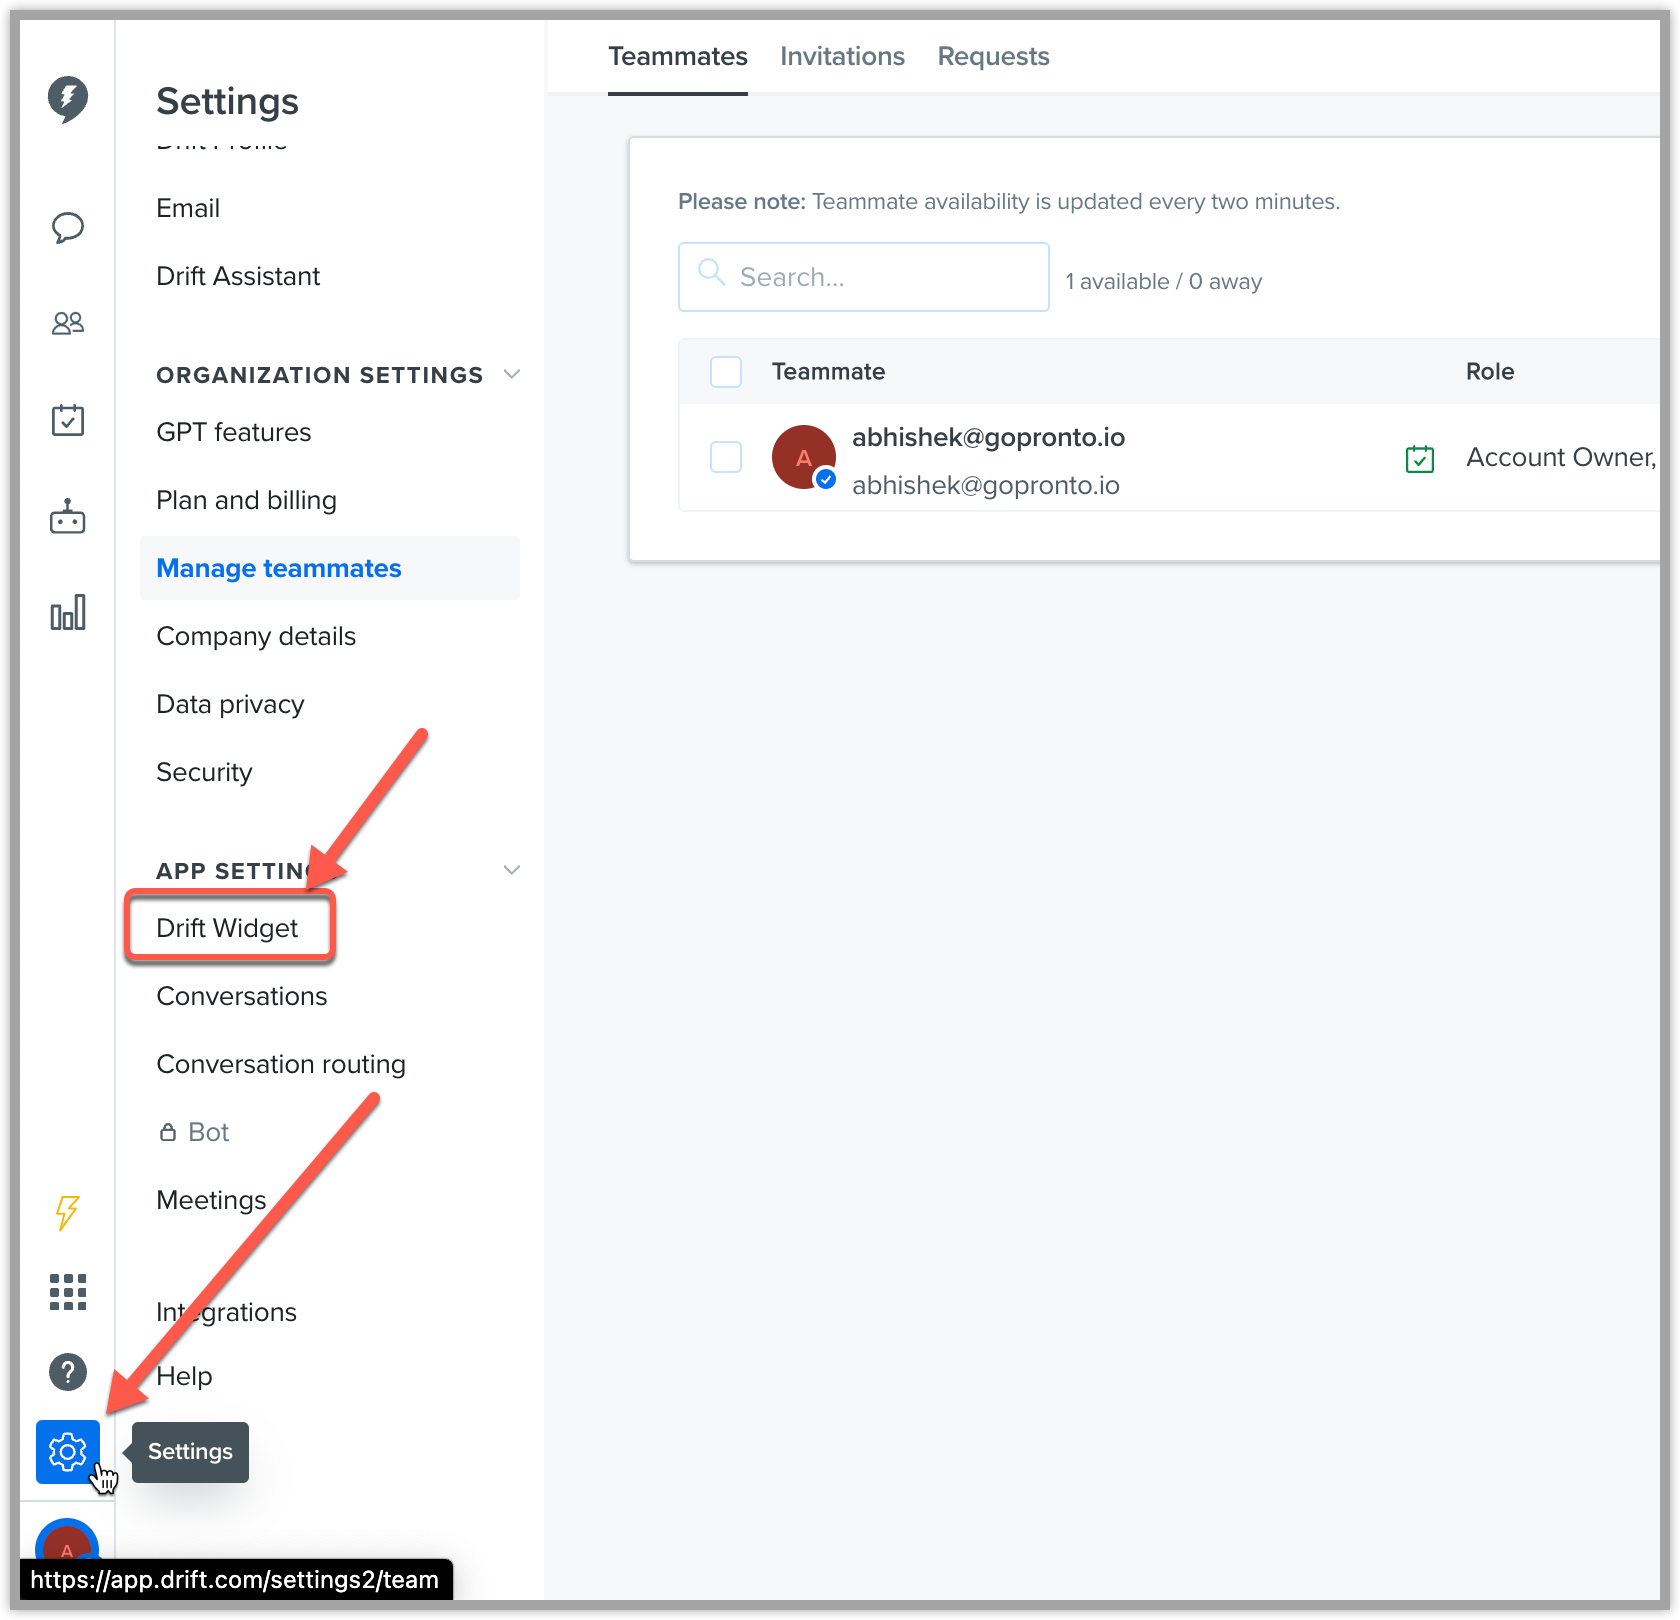
Task: Open Conversations app settings
Action: 242,996
